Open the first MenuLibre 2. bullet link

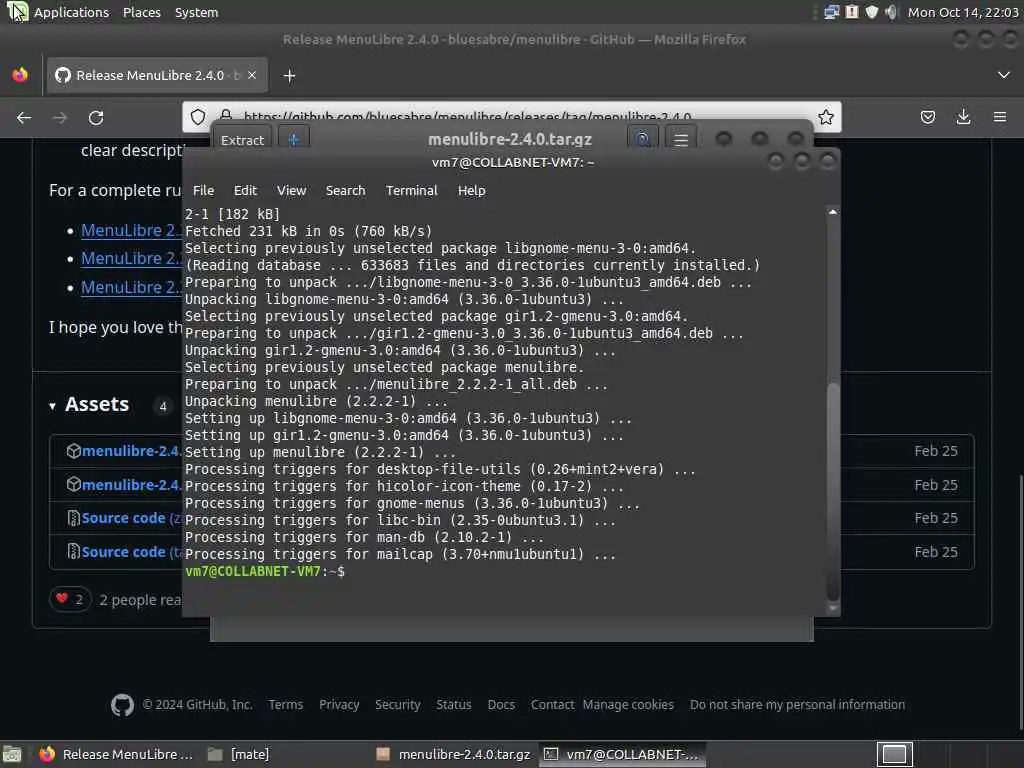point(131,230)
